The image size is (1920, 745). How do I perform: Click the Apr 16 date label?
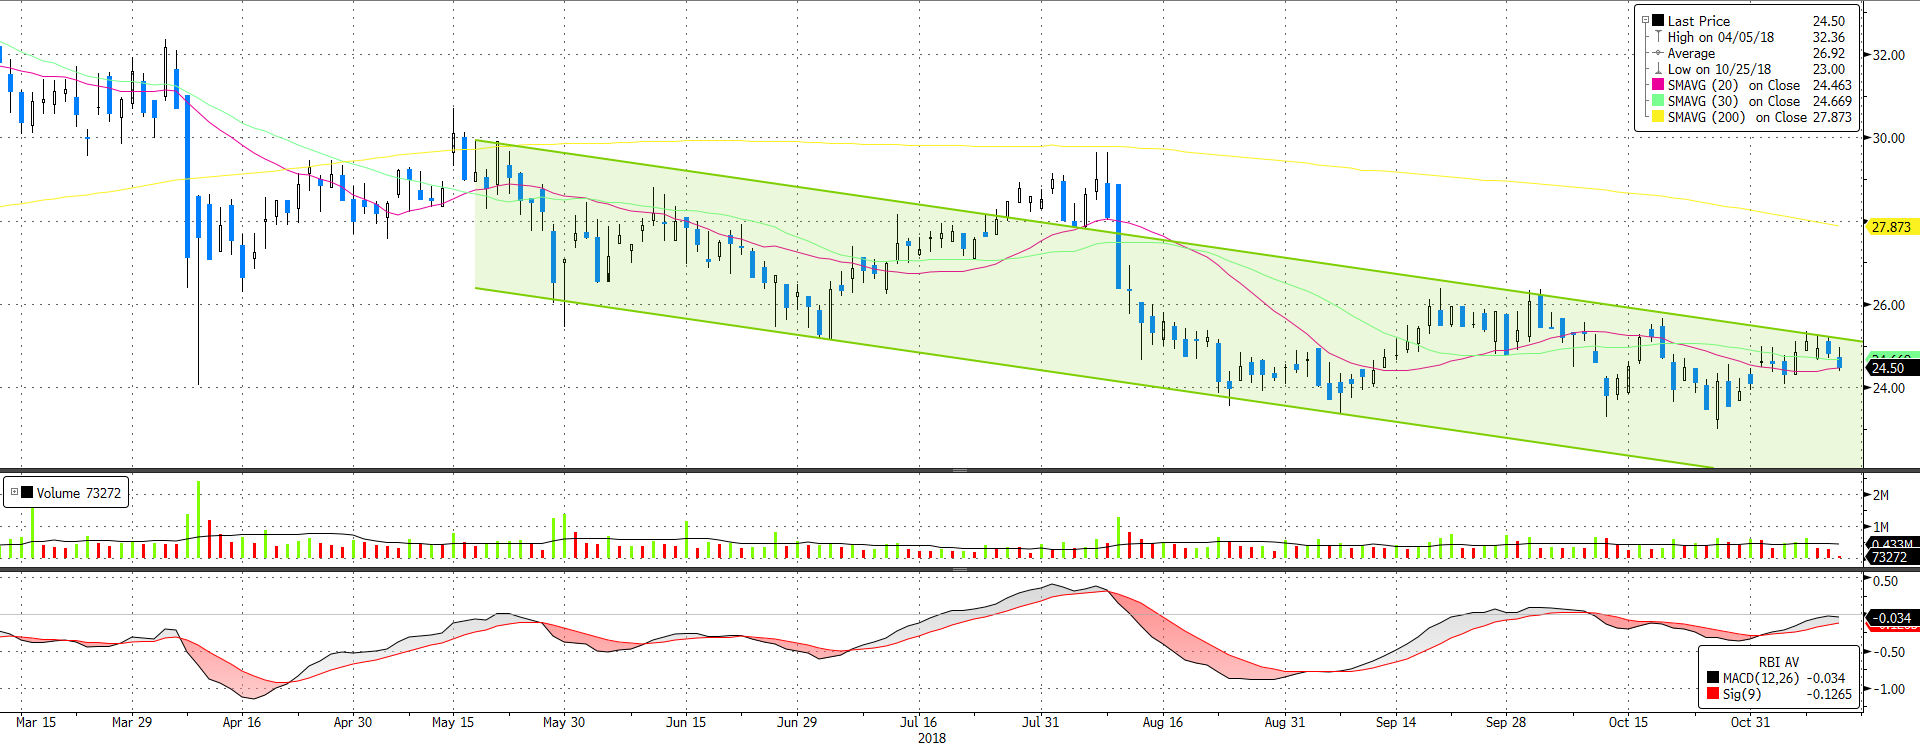(x=242, y=722)
